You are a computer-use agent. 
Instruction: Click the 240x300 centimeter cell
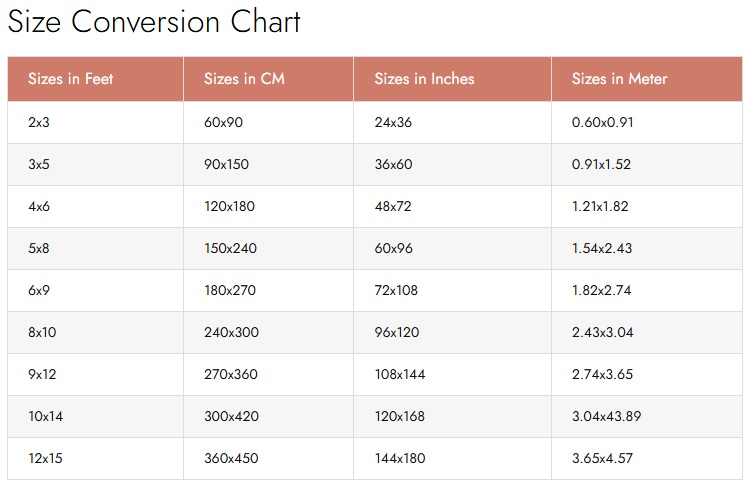click(268, 332)
